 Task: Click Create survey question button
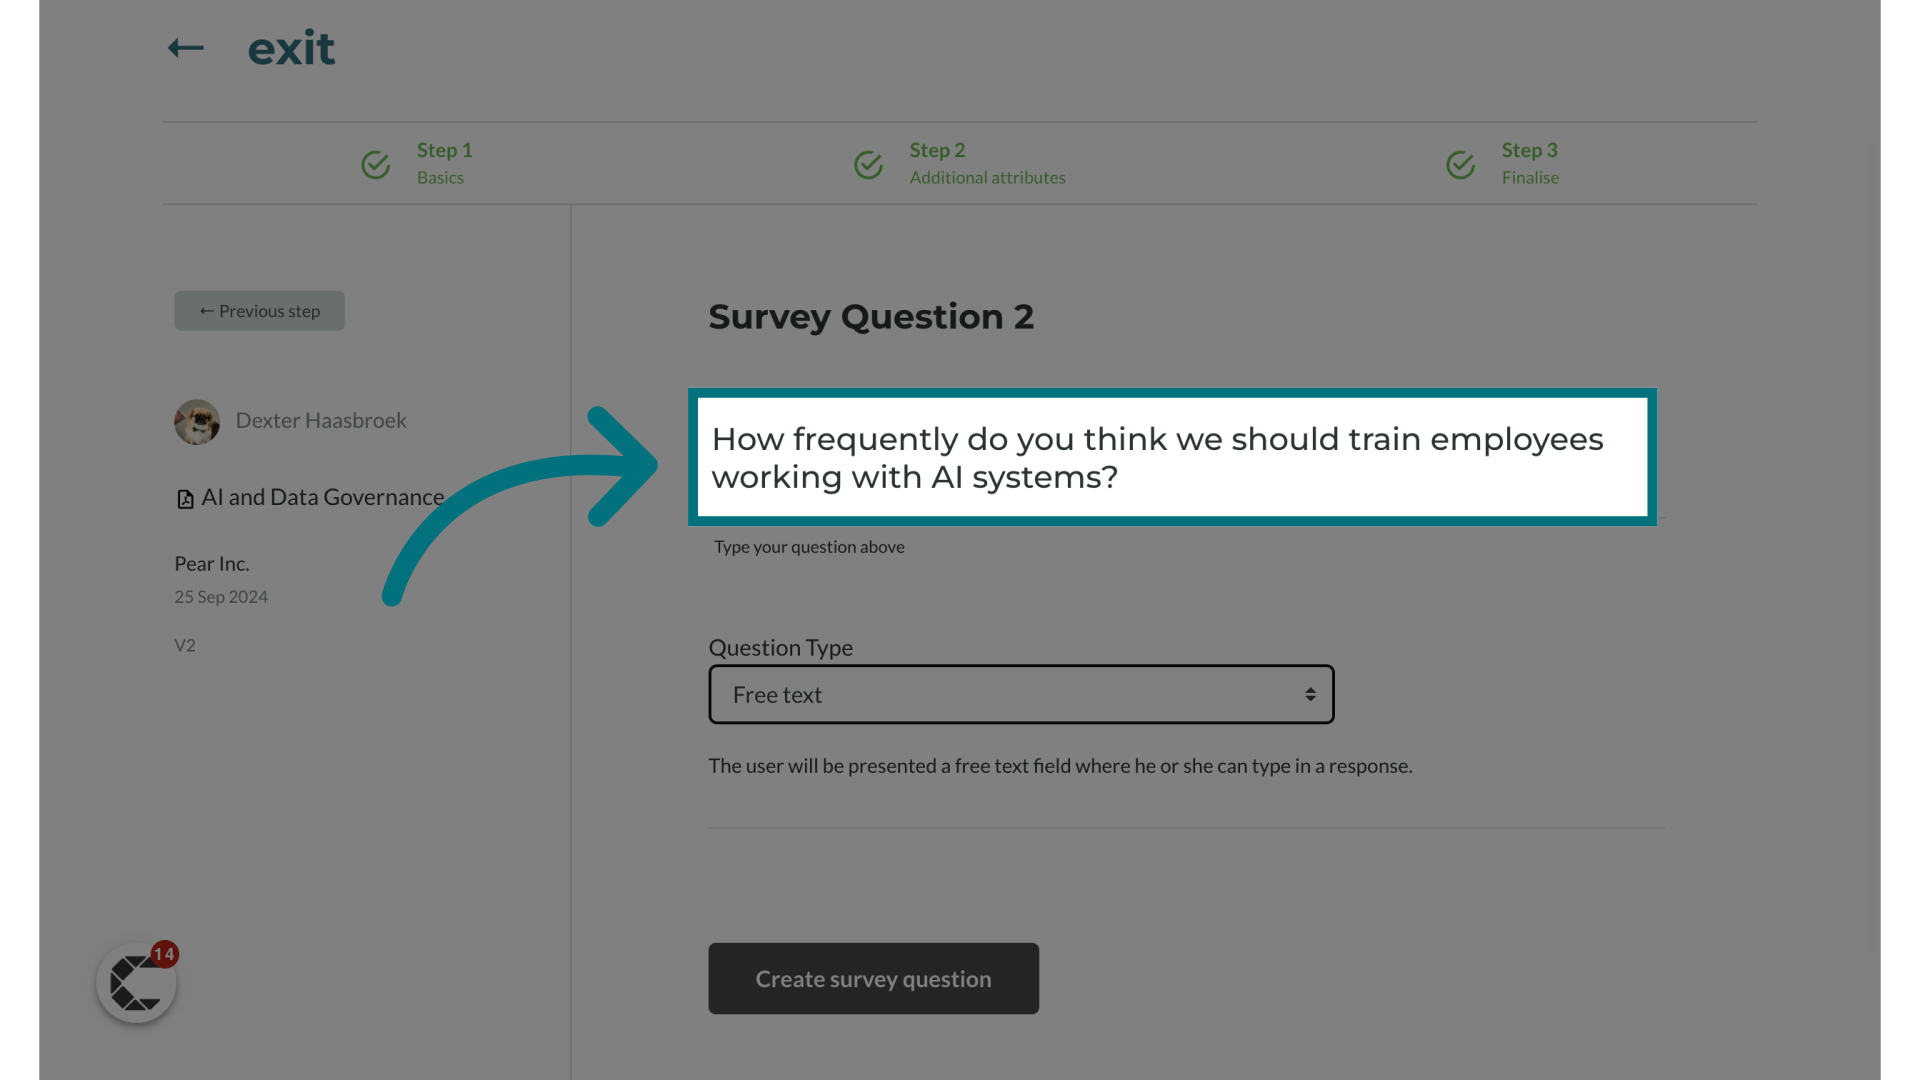click(873, 978)
